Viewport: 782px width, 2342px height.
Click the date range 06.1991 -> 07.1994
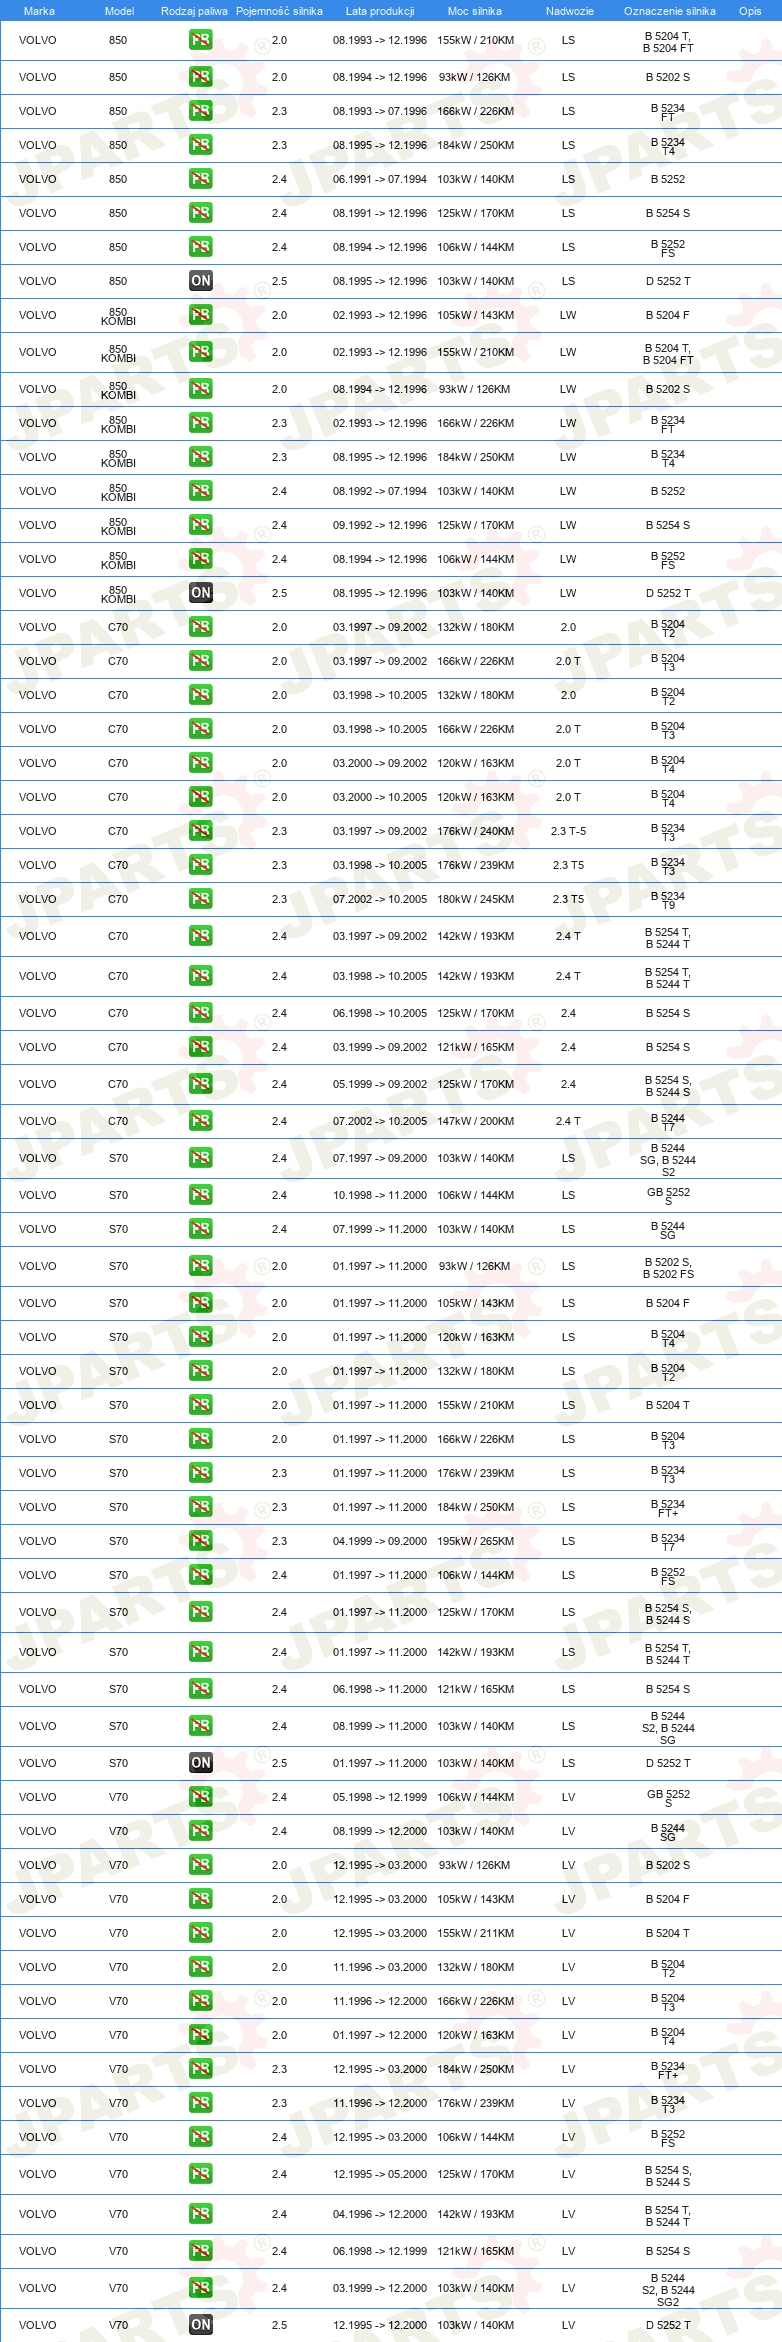click(380, 179)
